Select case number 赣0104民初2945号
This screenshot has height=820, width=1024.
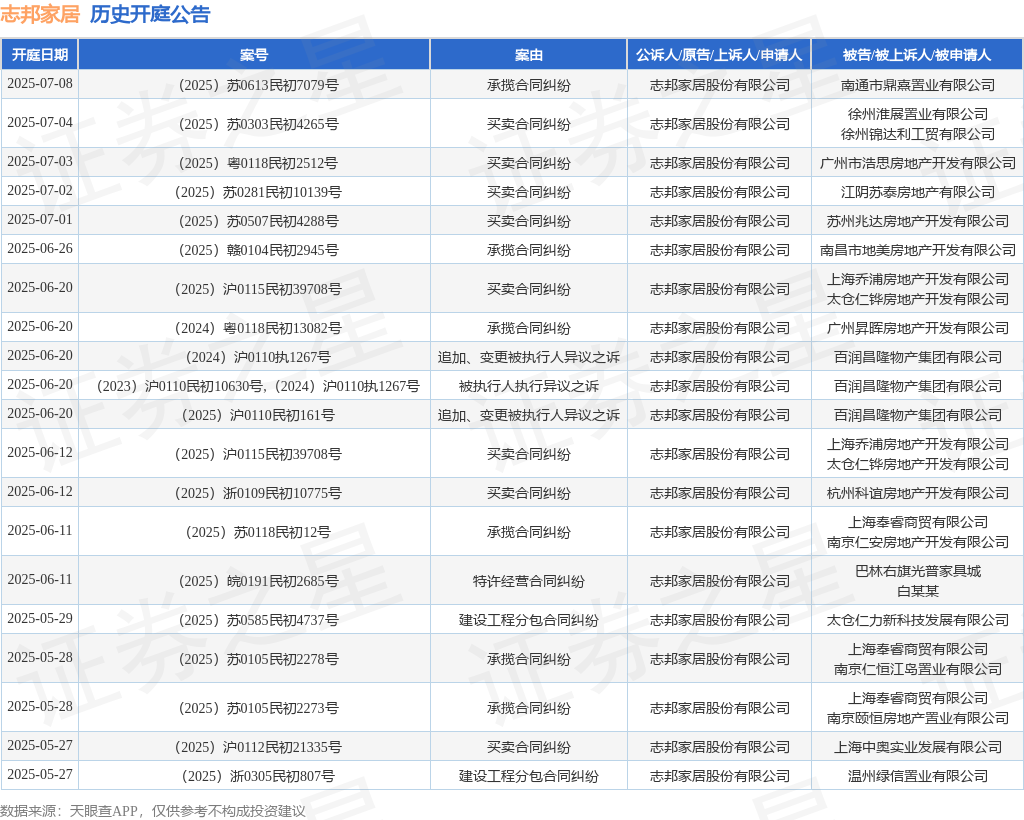(x=258, y=250)
